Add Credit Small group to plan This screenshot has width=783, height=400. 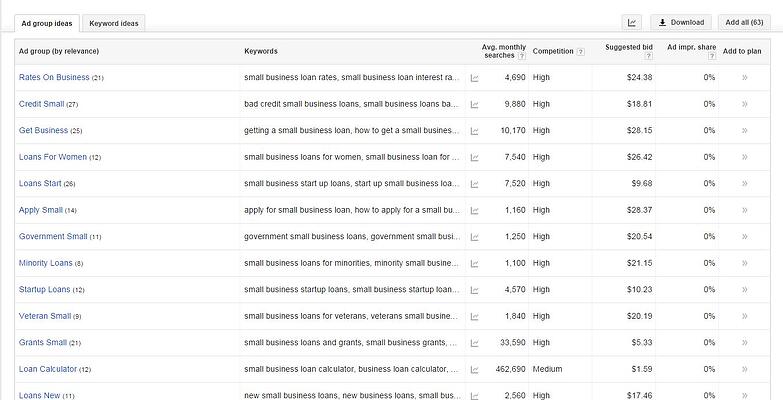click(745, 104)
